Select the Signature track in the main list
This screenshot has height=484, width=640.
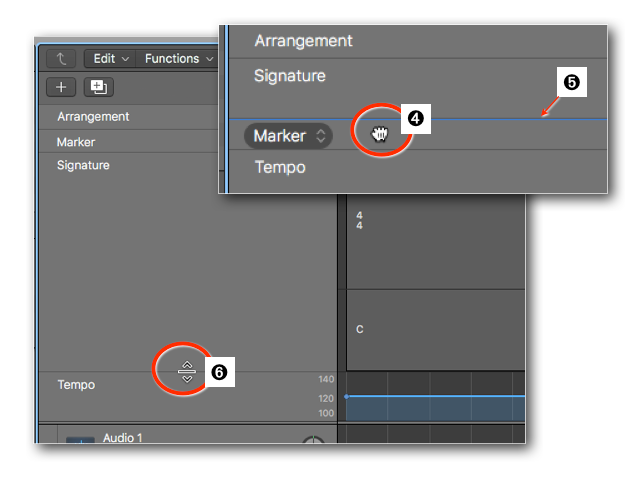(x=83, y=165)
